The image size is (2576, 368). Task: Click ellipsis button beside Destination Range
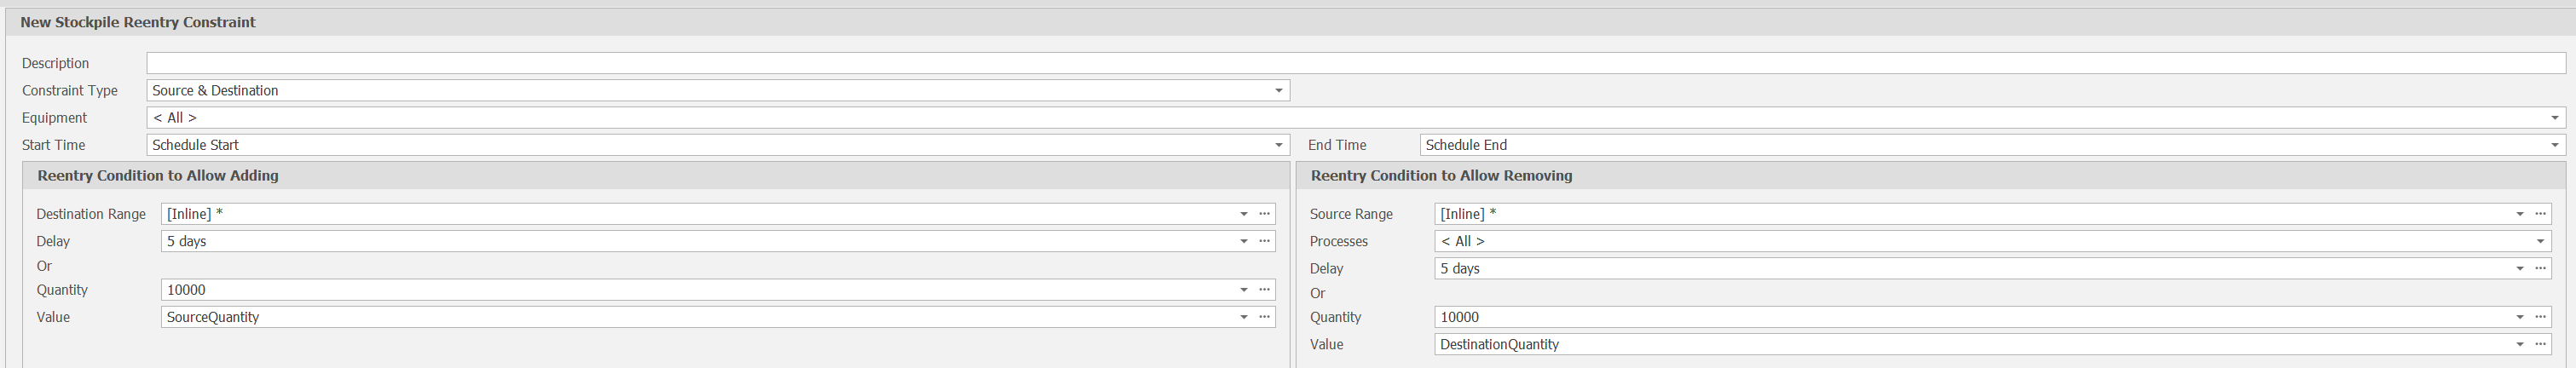(x=1265, y=214)
